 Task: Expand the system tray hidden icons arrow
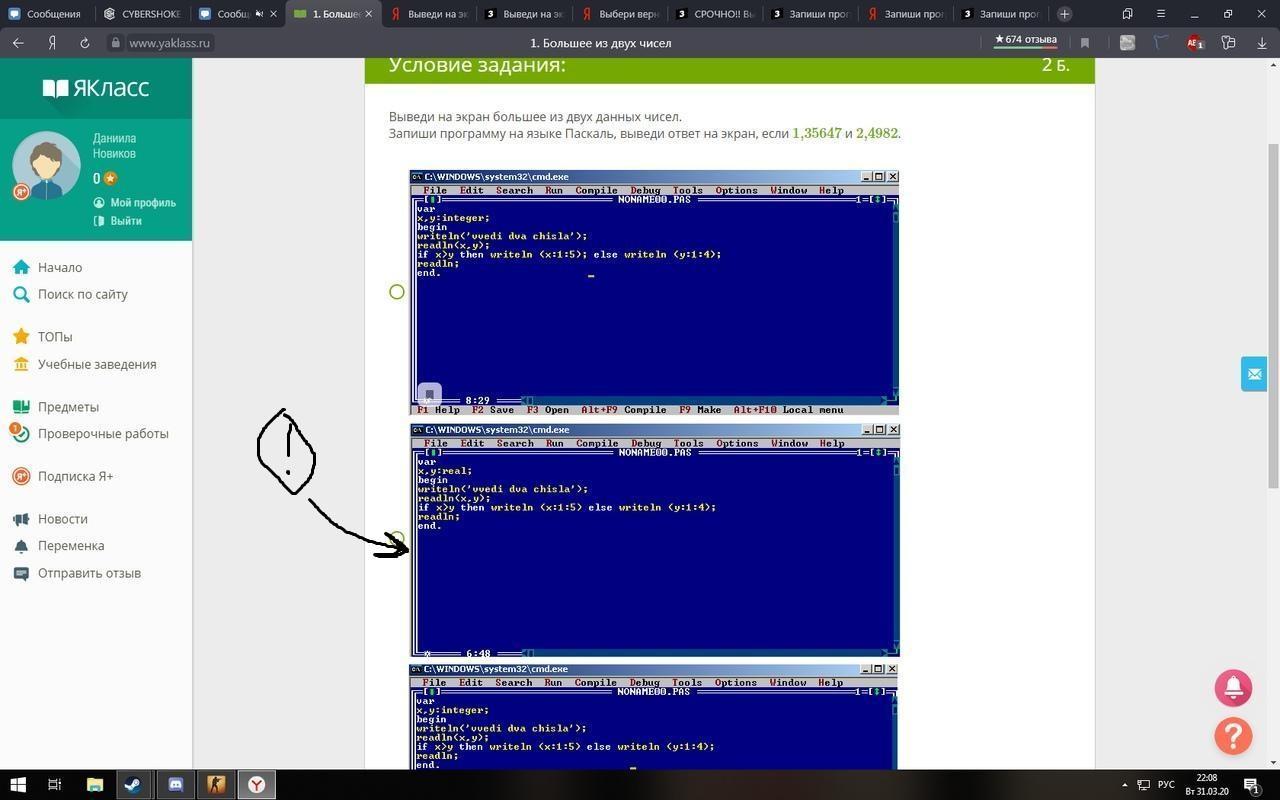(x=1124, y=785)
